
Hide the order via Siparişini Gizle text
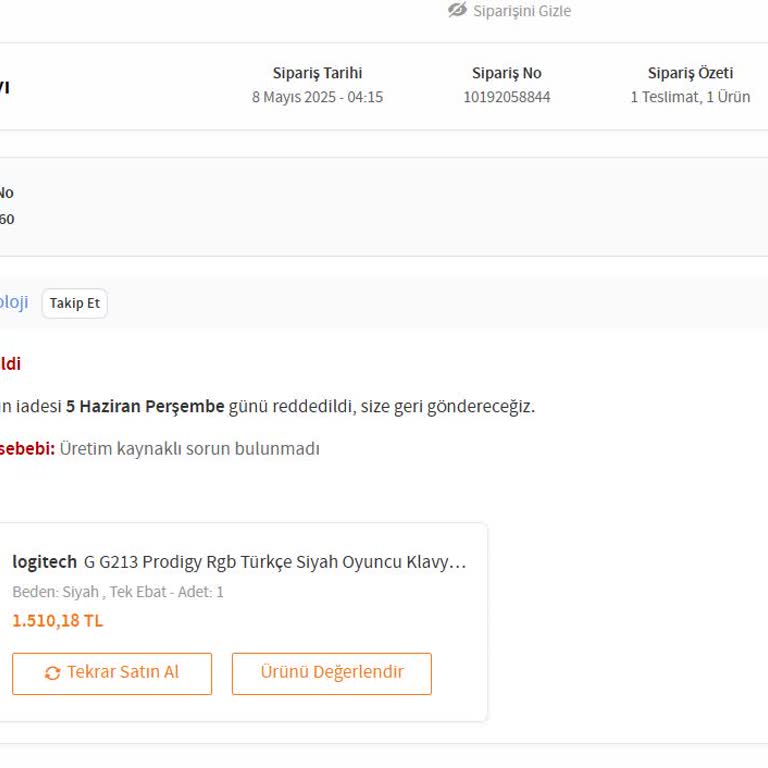522,11
